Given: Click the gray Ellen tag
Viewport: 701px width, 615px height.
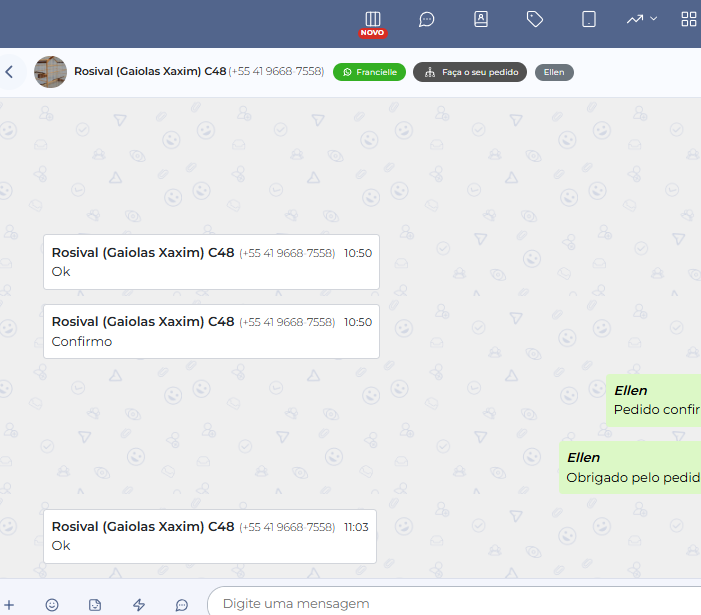Looking at the screenshot, I should (x=554, y=72).
